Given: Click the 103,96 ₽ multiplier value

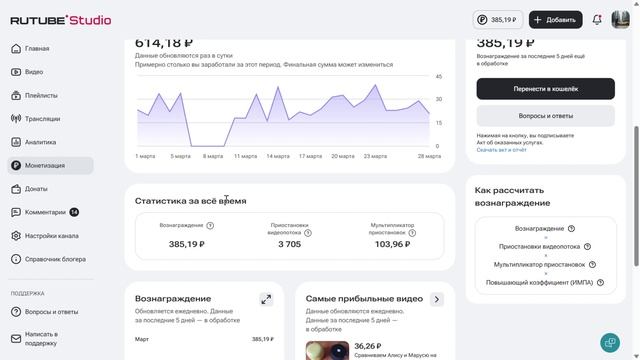Looking at the screenshot, I should point(392,244).
